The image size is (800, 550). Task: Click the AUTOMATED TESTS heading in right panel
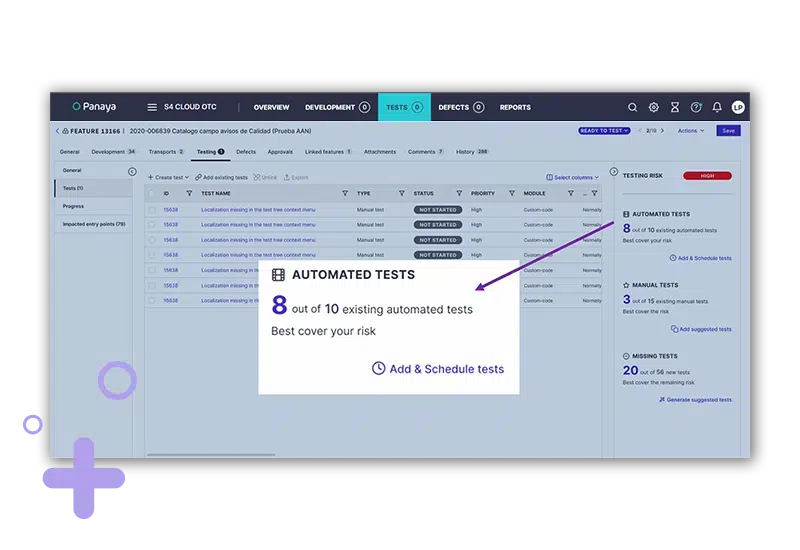pyautogui.click(x=661, y=214)
